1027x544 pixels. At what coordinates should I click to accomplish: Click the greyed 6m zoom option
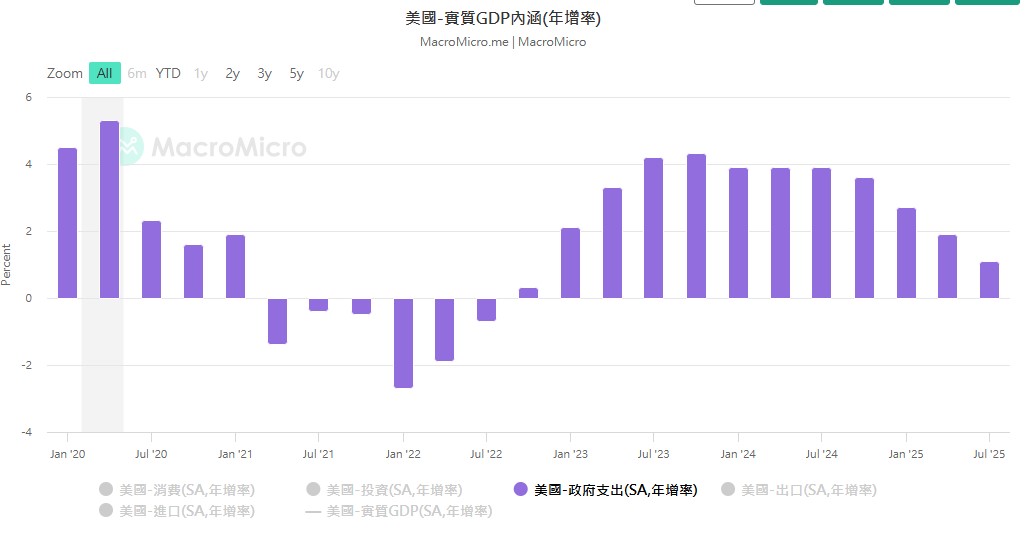(x=137, y=73)
